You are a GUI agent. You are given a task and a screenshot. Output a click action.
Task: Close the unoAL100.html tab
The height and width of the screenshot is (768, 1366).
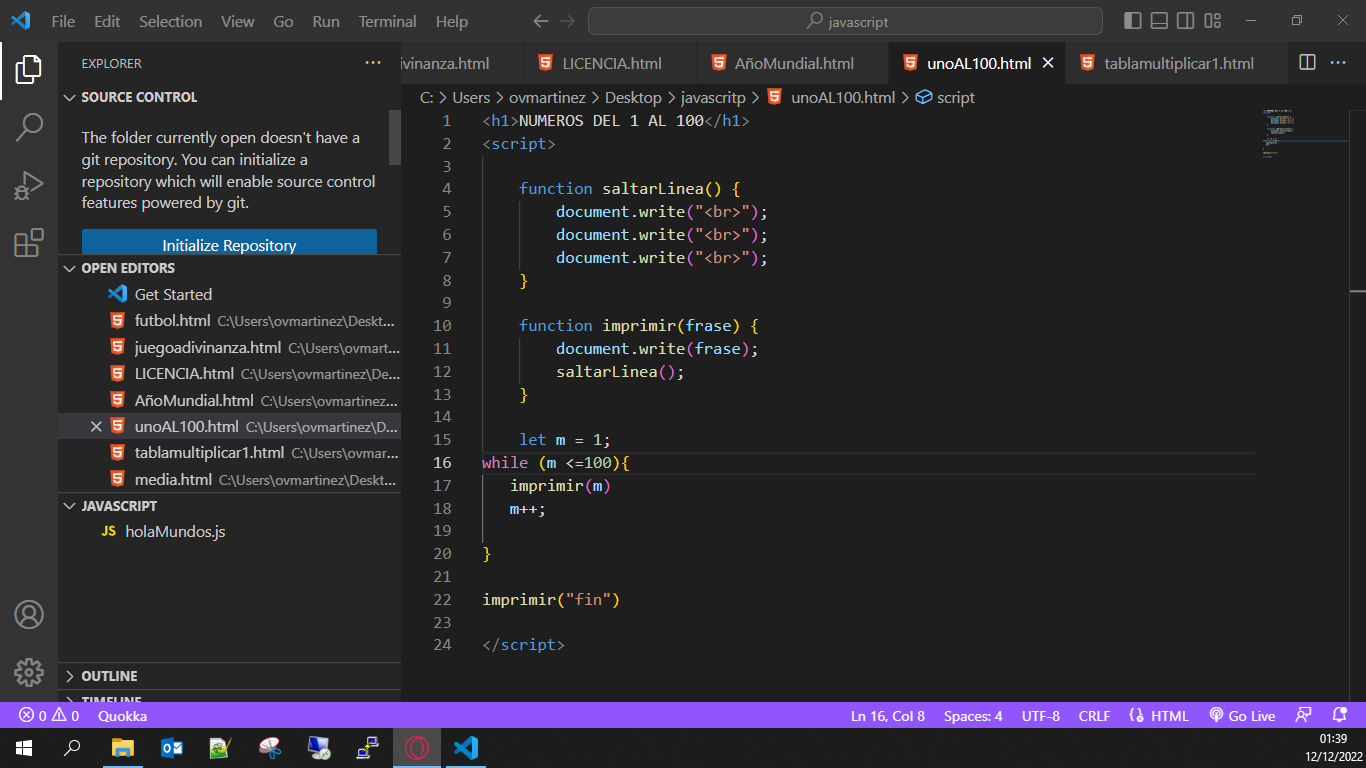pyautogui.click(x=1048, y=63)
